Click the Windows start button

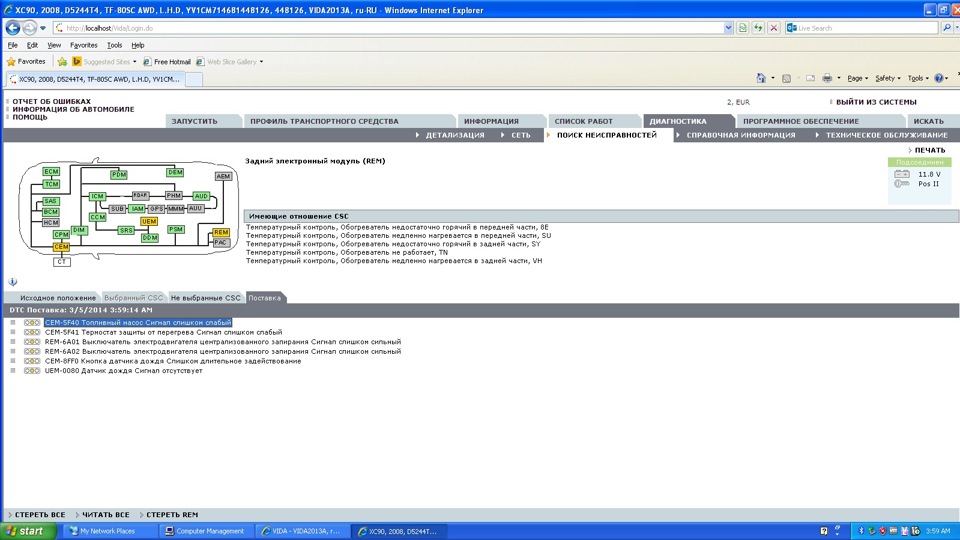pos(29,531)
